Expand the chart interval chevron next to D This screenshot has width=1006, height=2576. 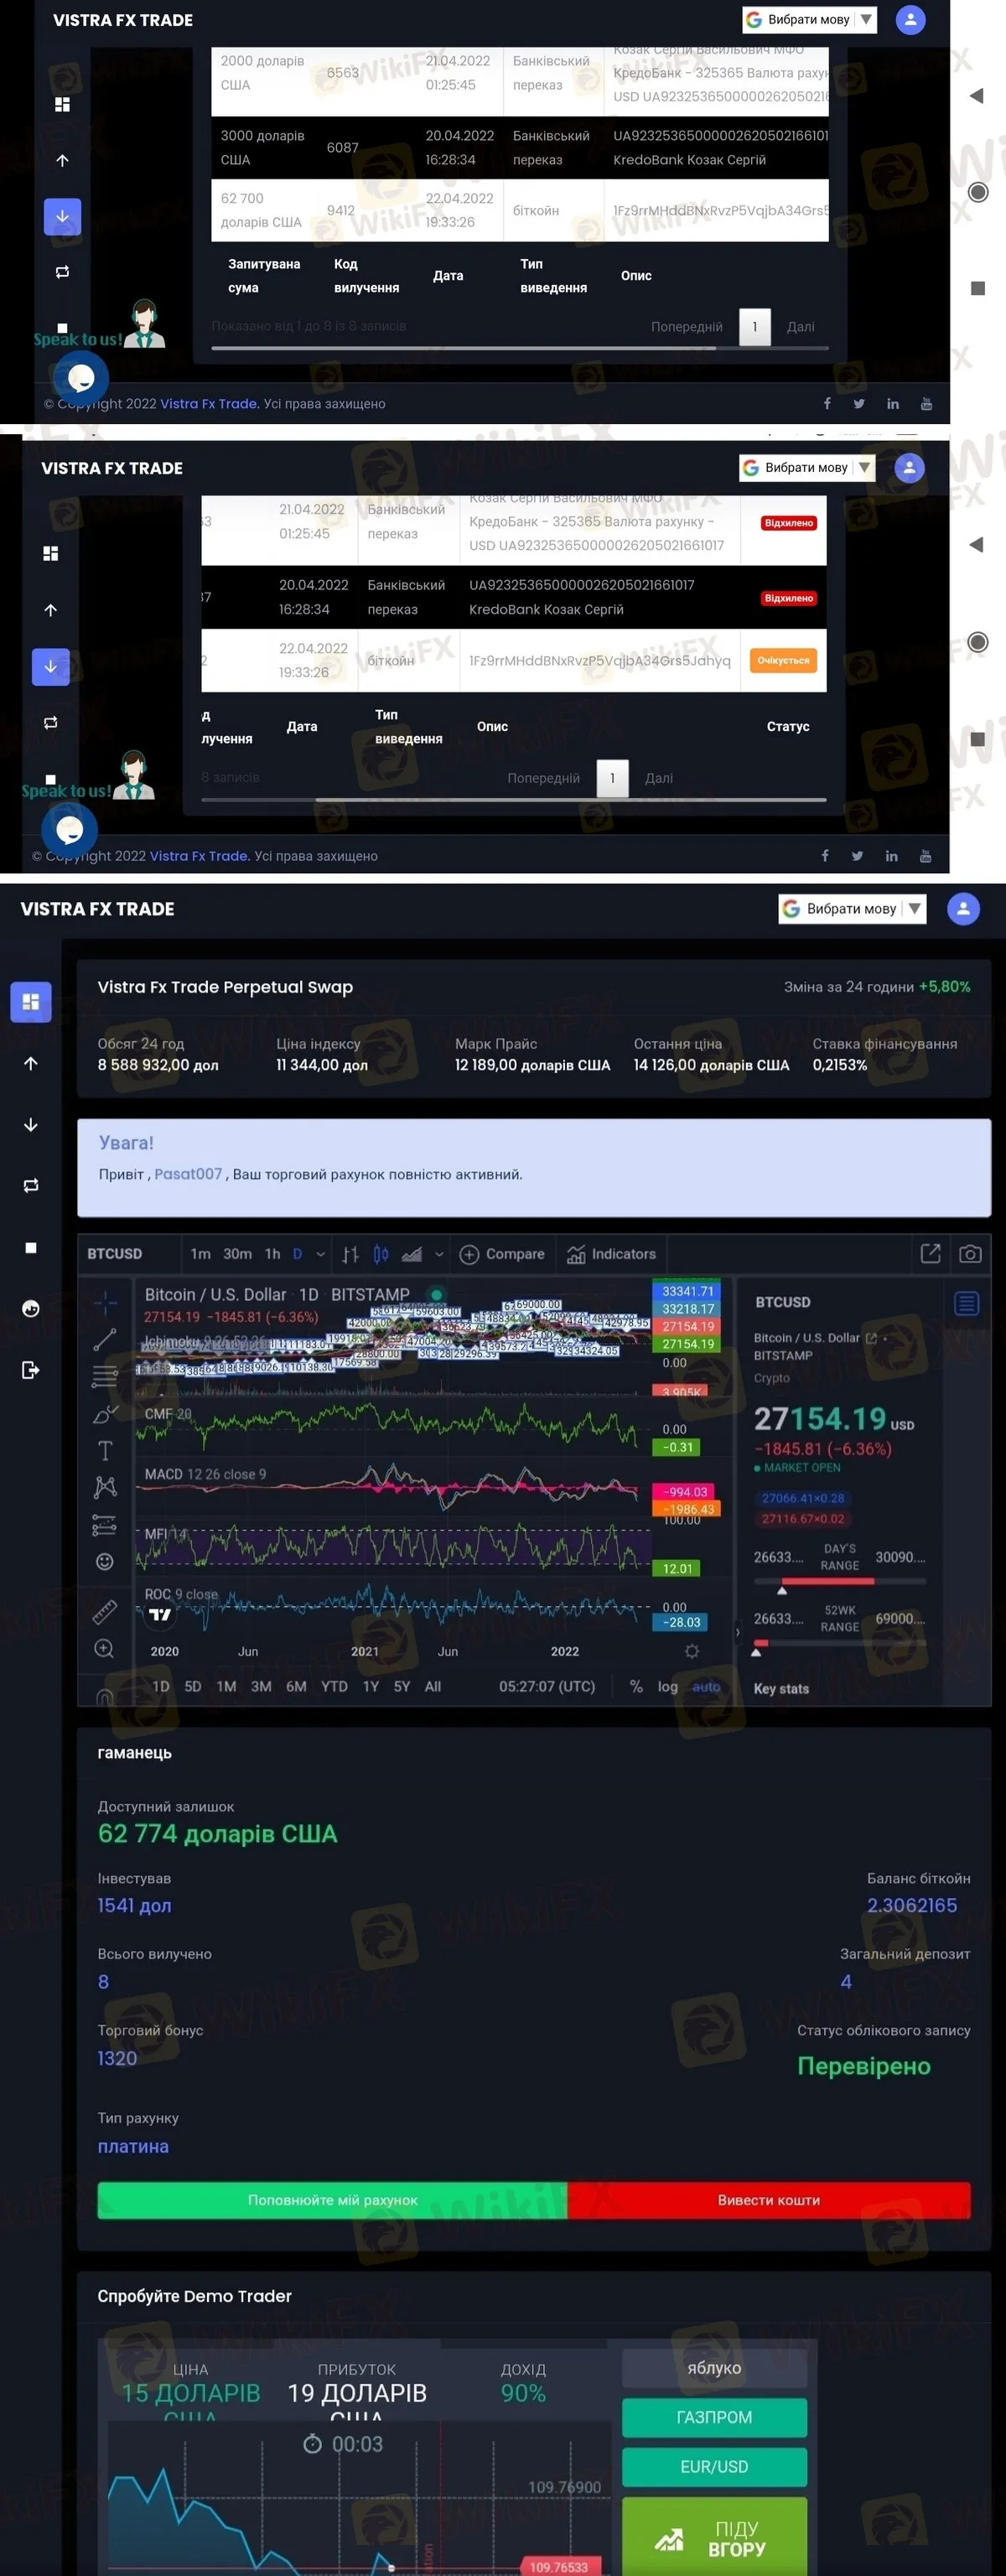click(320, 1254)
